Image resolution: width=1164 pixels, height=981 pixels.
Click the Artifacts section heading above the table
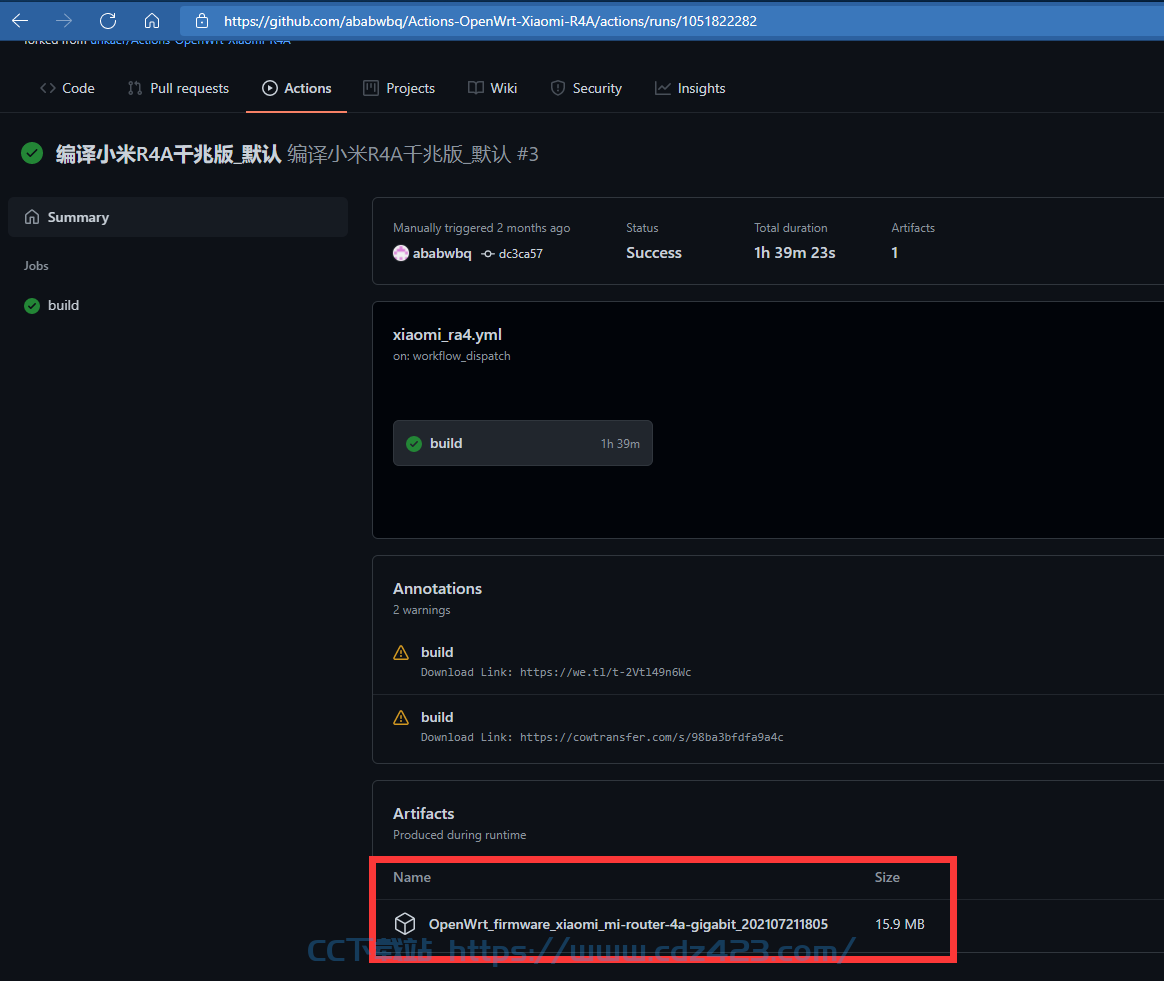pos(423,814)
